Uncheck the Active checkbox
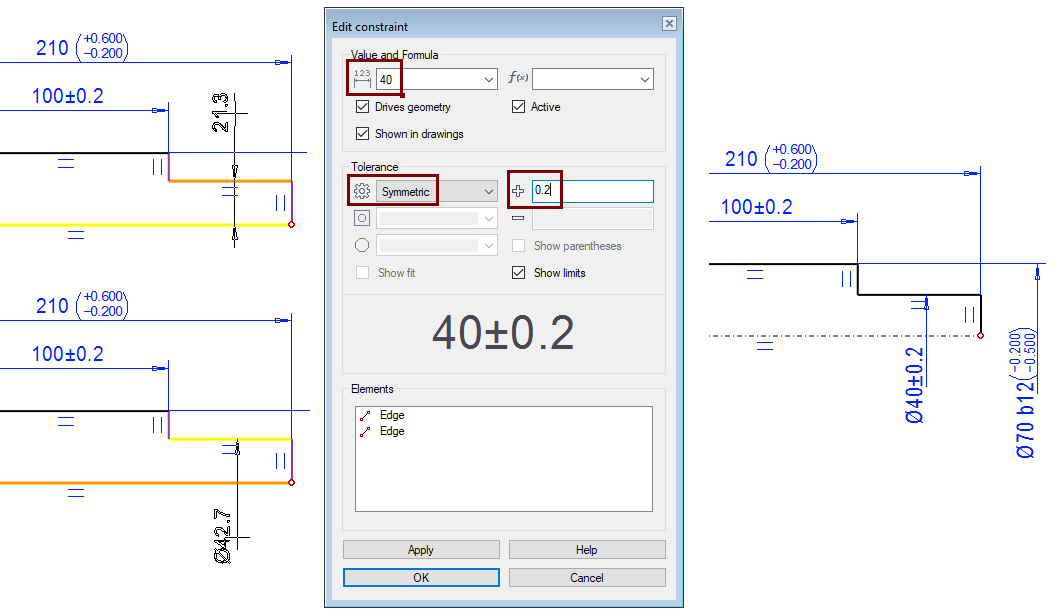Screen dimensions: 1061x613 click(518, 107)
